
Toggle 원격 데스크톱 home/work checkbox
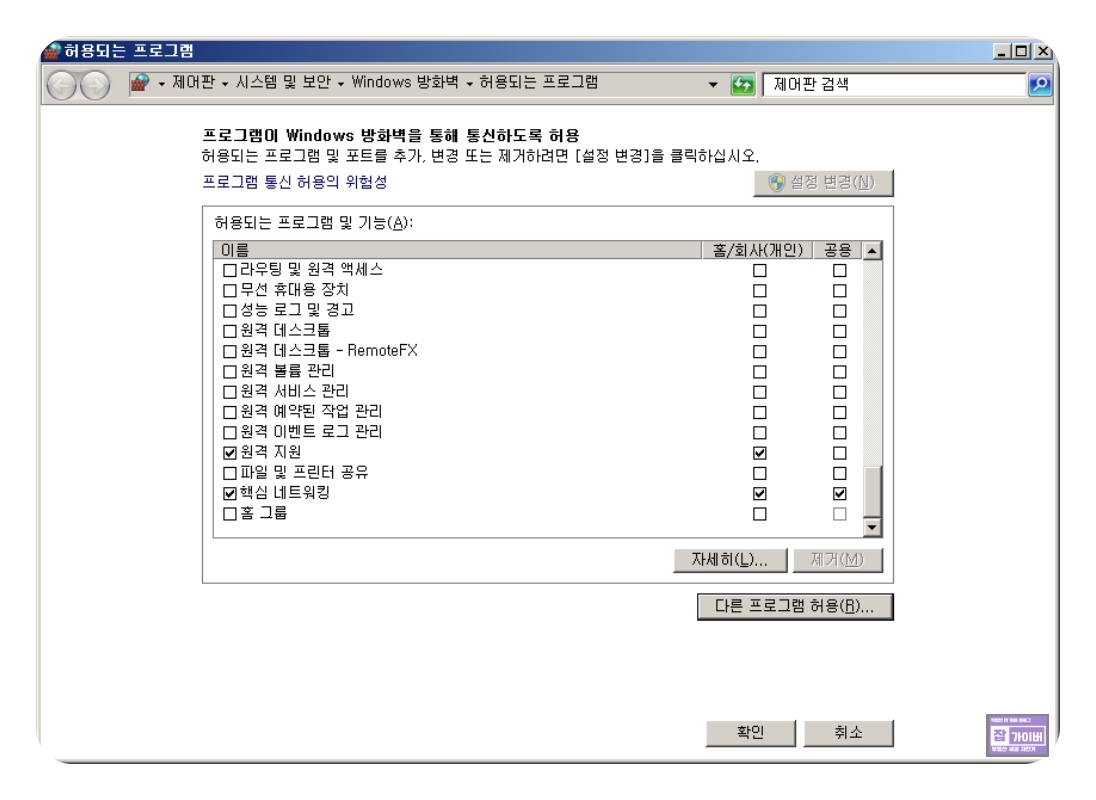[760, 331]
